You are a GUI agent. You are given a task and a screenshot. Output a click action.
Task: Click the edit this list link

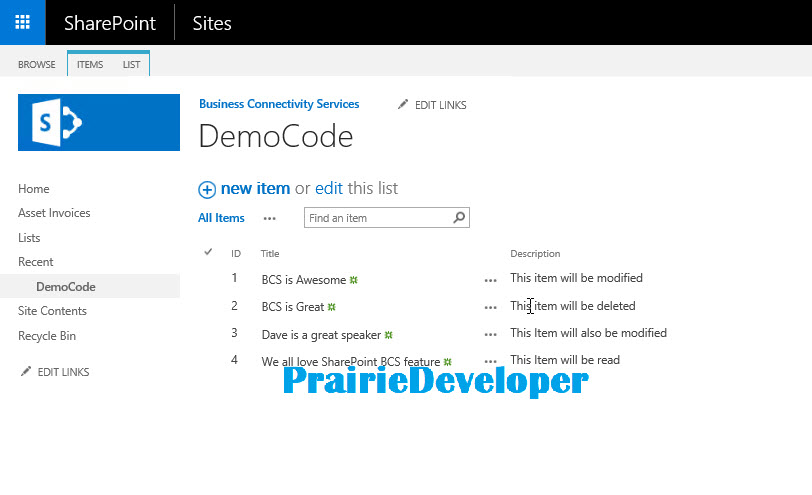click(329, 188)
